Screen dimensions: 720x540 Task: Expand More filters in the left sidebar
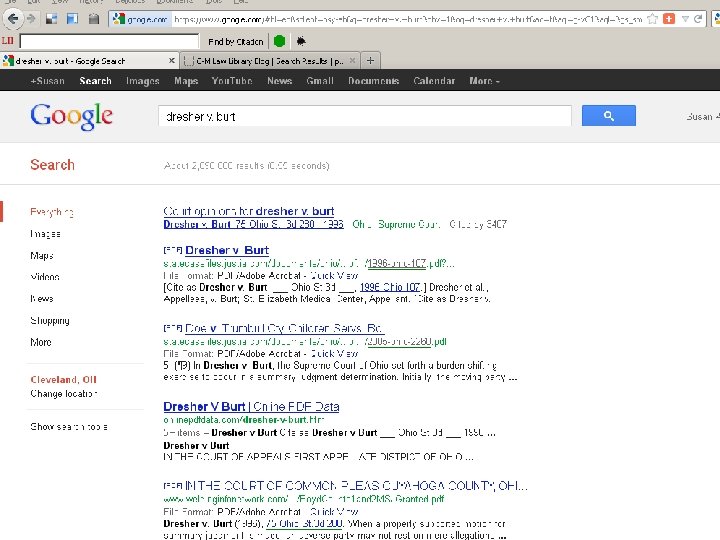[41, 342]
